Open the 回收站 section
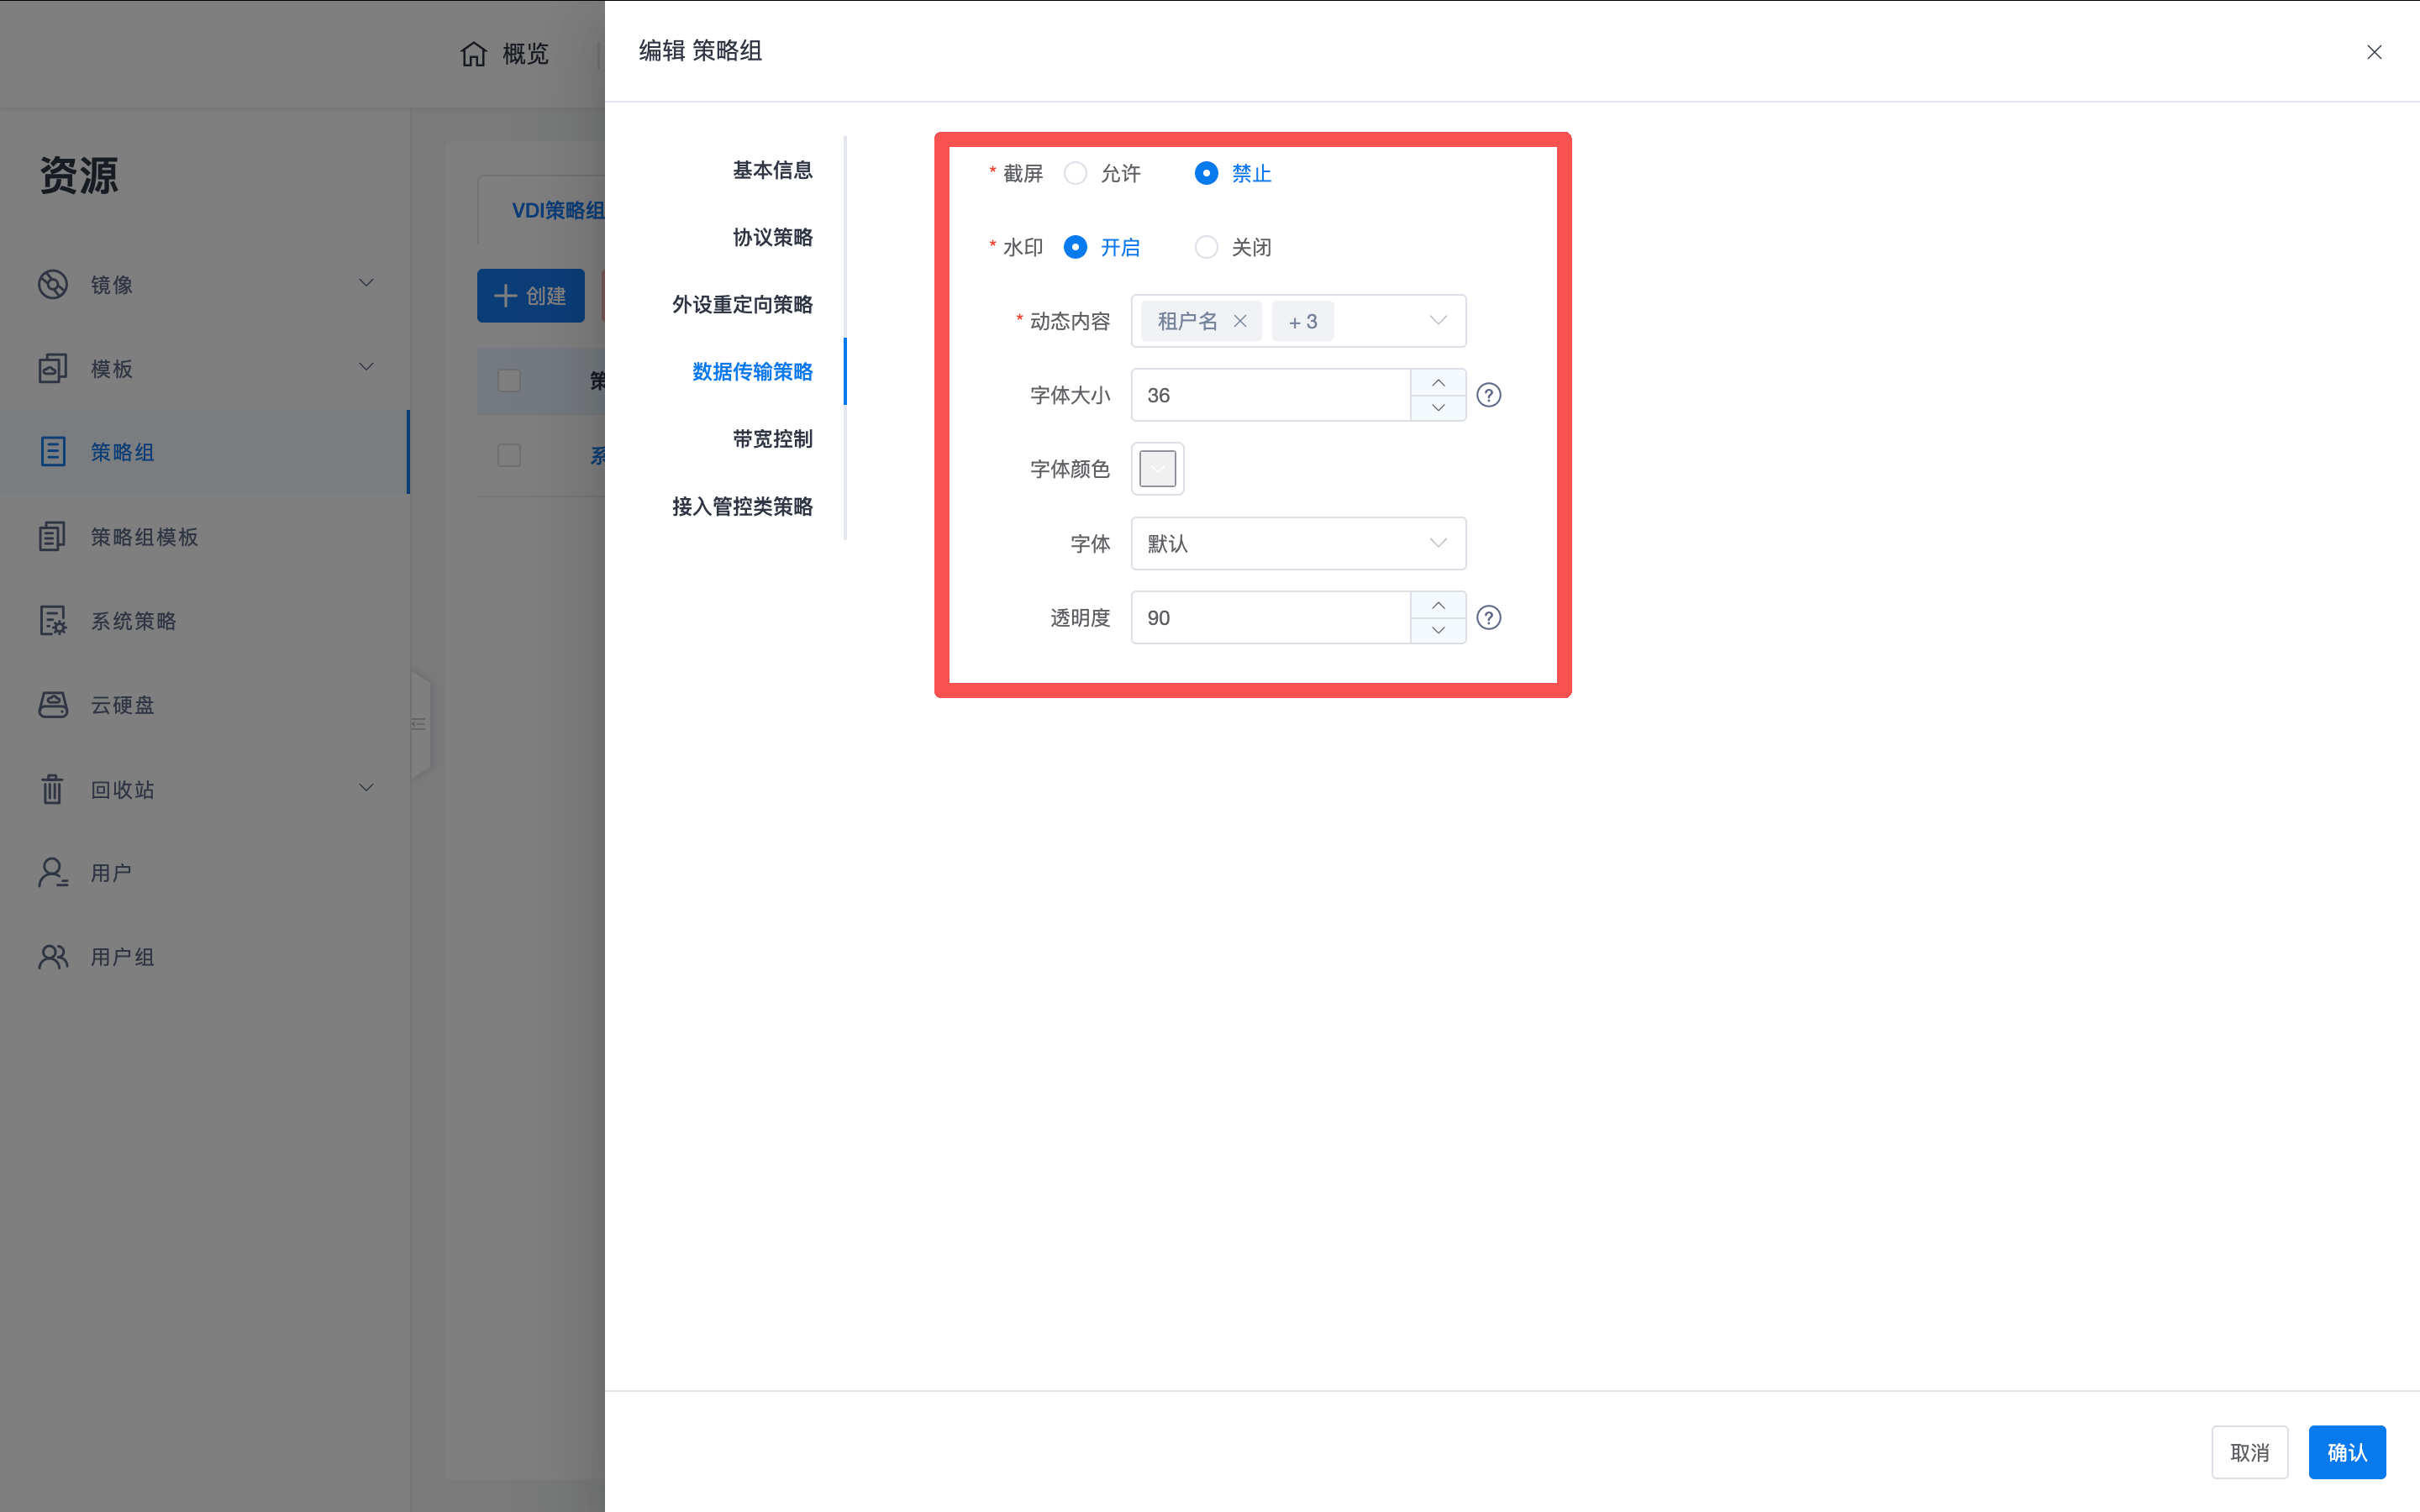Viewport: 2420px width, 1512px height. 122,789
